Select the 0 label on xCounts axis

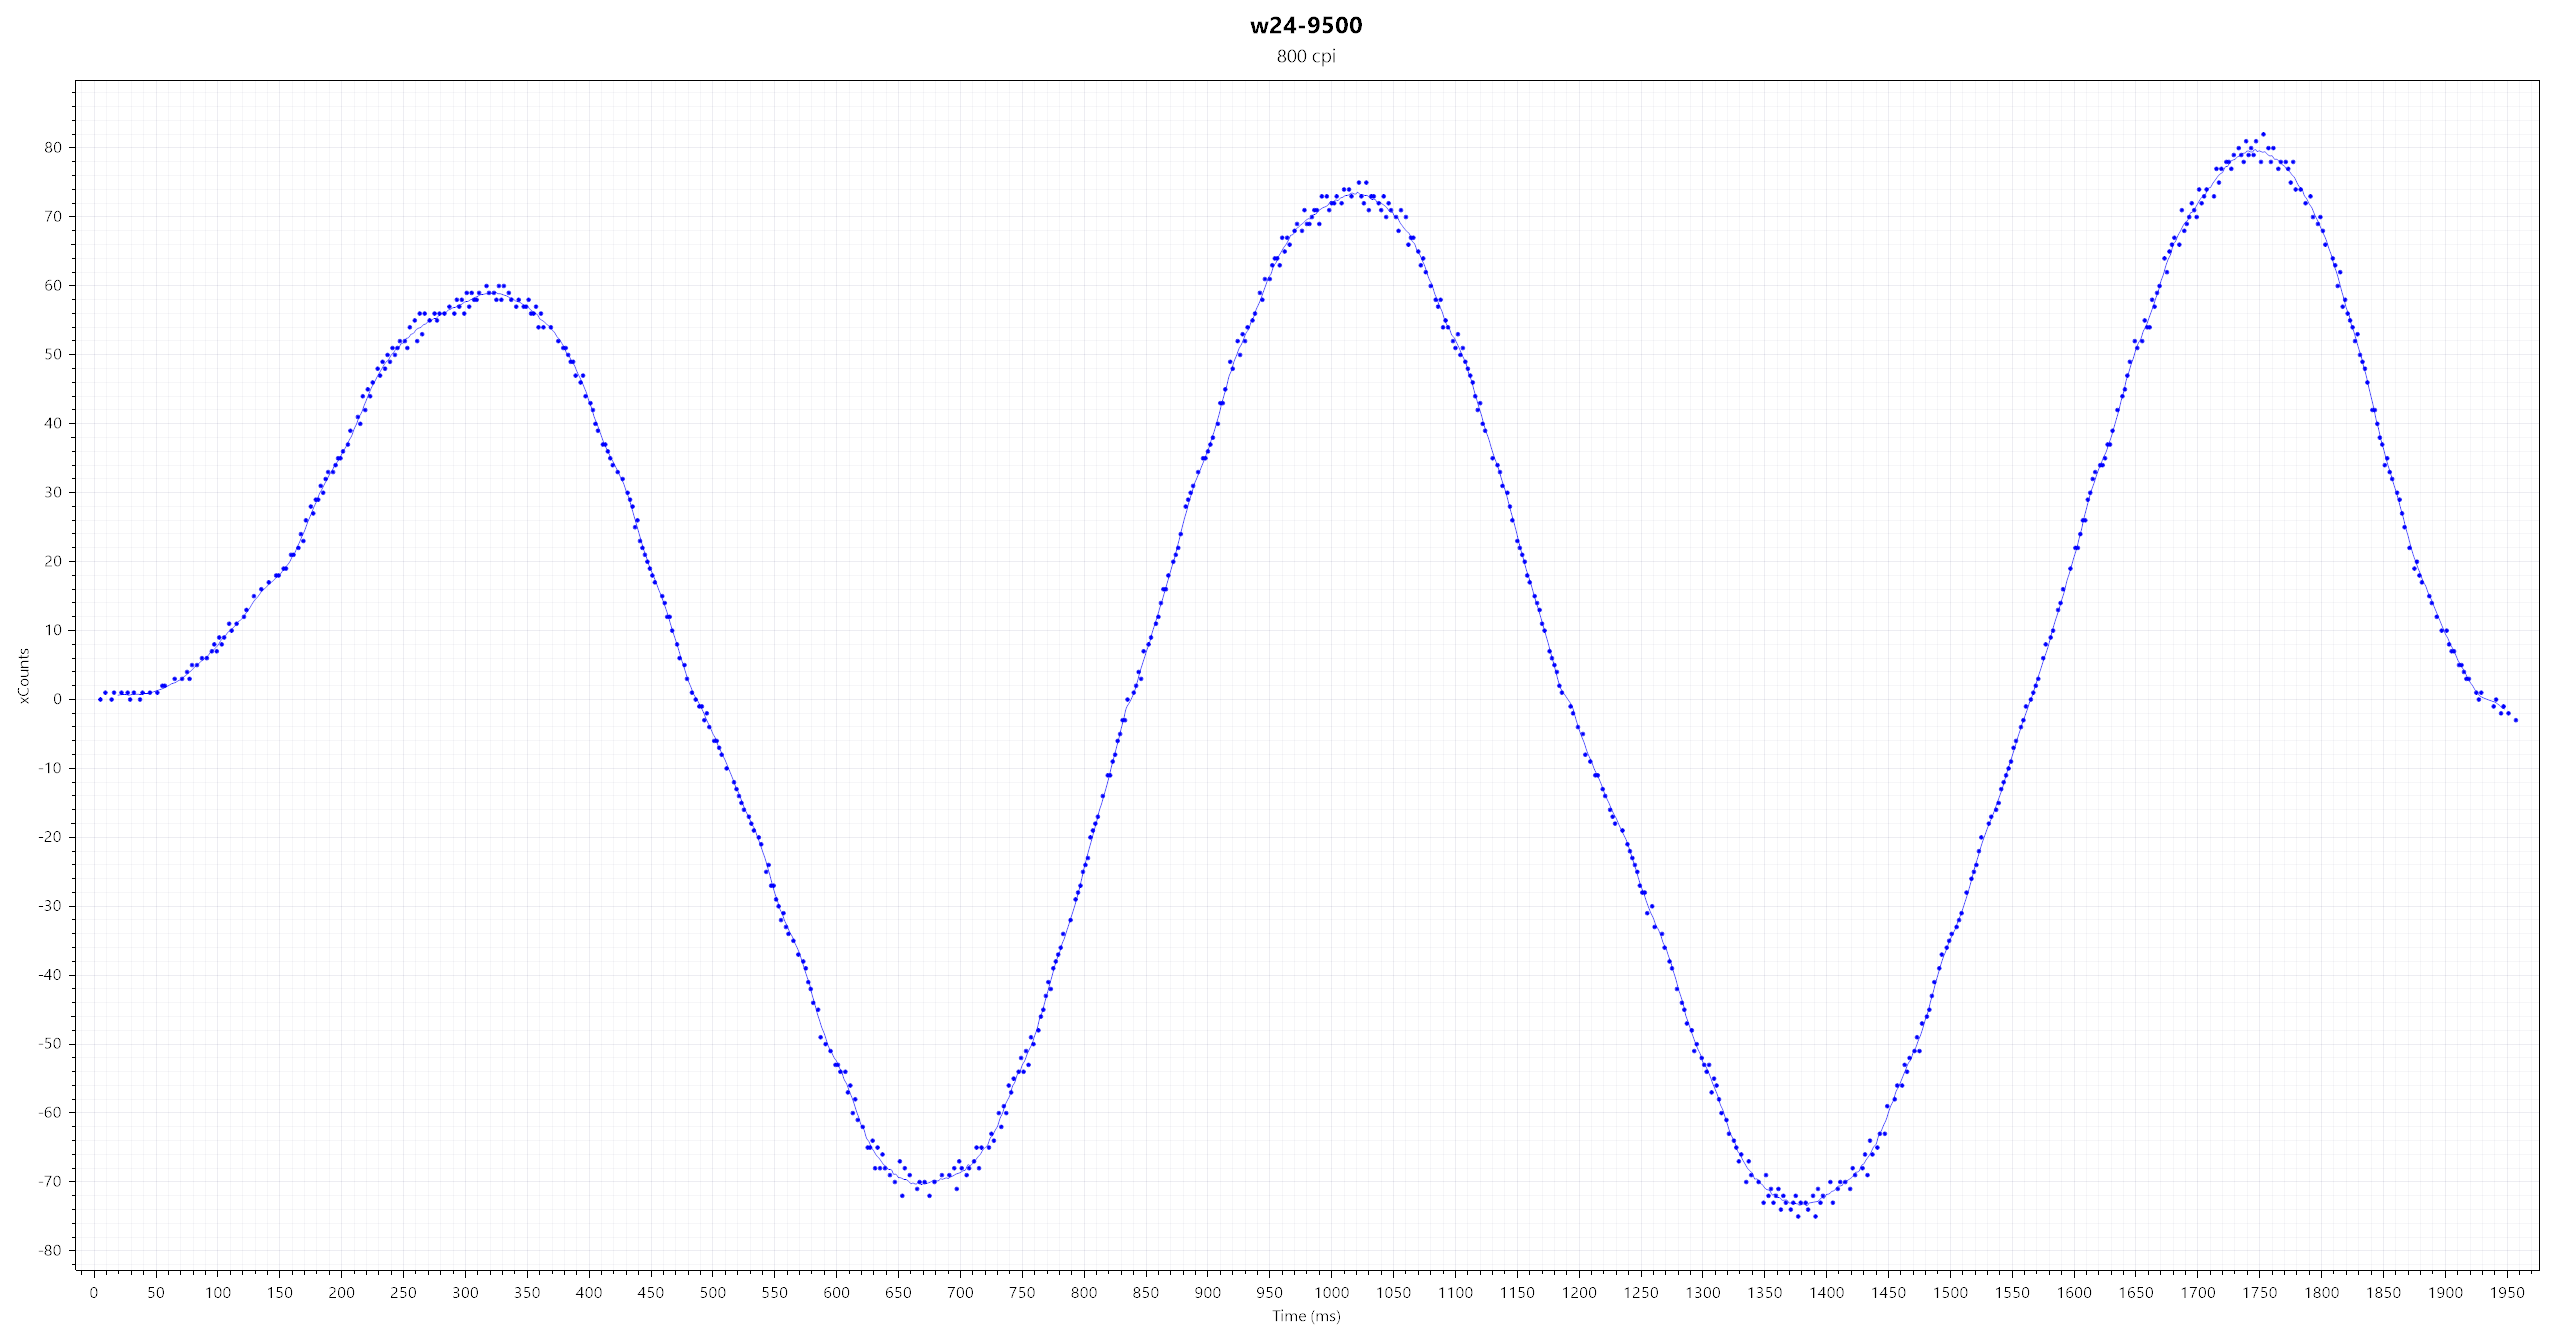[57, 699]
